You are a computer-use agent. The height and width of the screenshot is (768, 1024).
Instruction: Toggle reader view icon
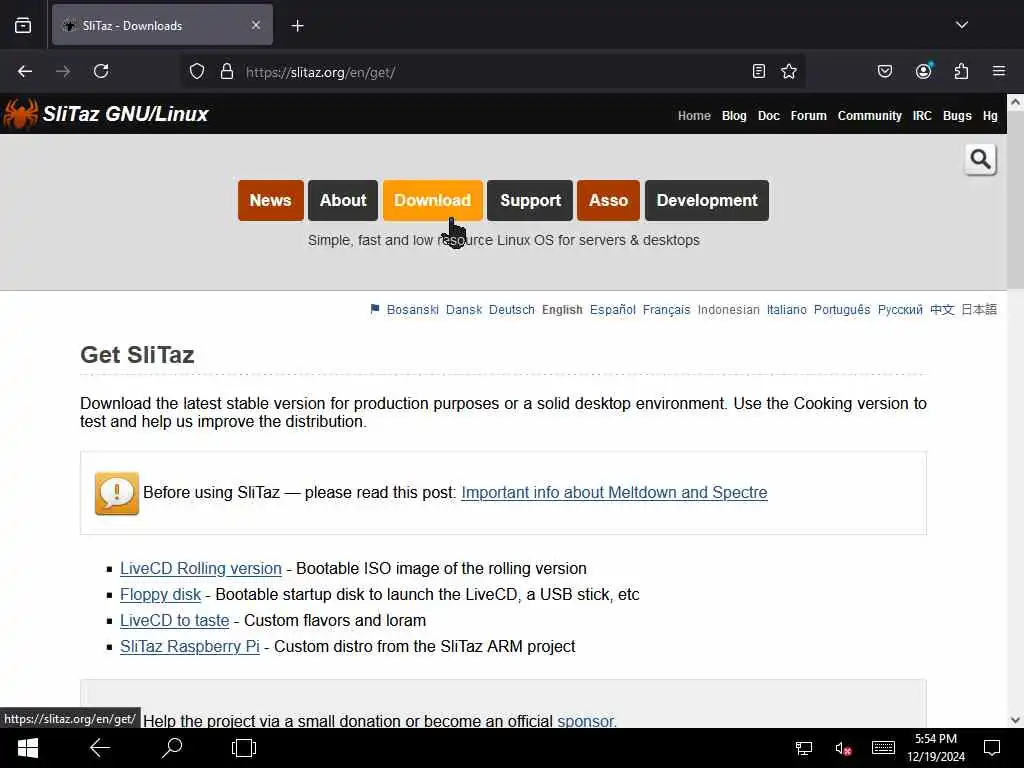pyautogui.click(x=758, y=71)
